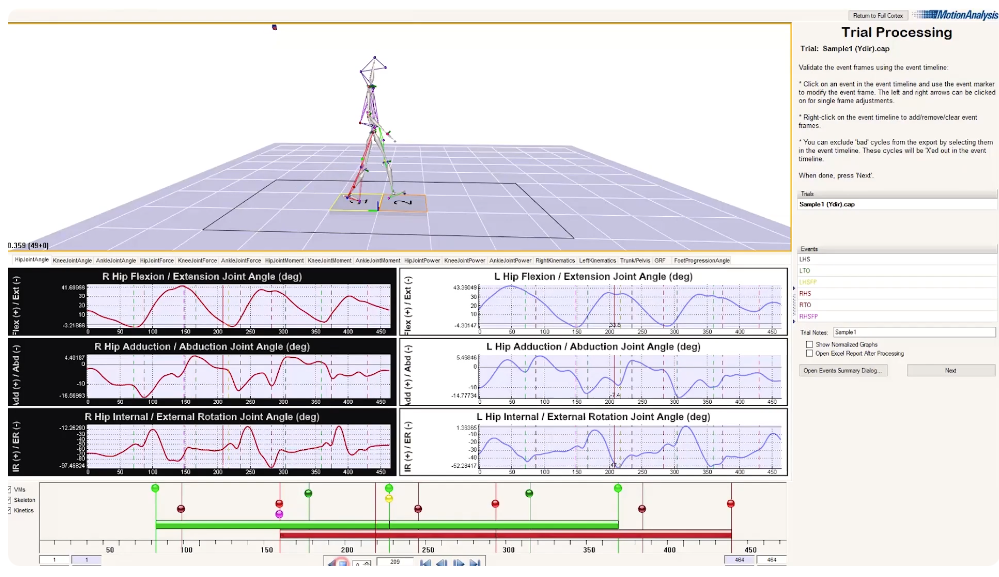Select the FootProgressionAngle tab
This screenshot has height=577, width=999.
tap(702, 260)
